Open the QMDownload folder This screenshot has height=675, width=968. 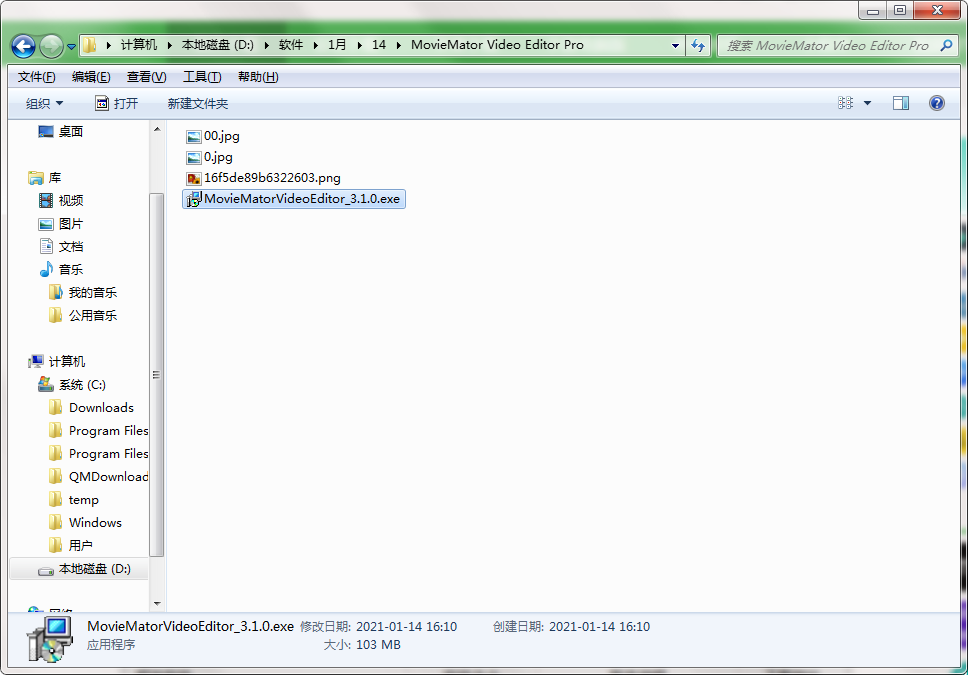108,477
